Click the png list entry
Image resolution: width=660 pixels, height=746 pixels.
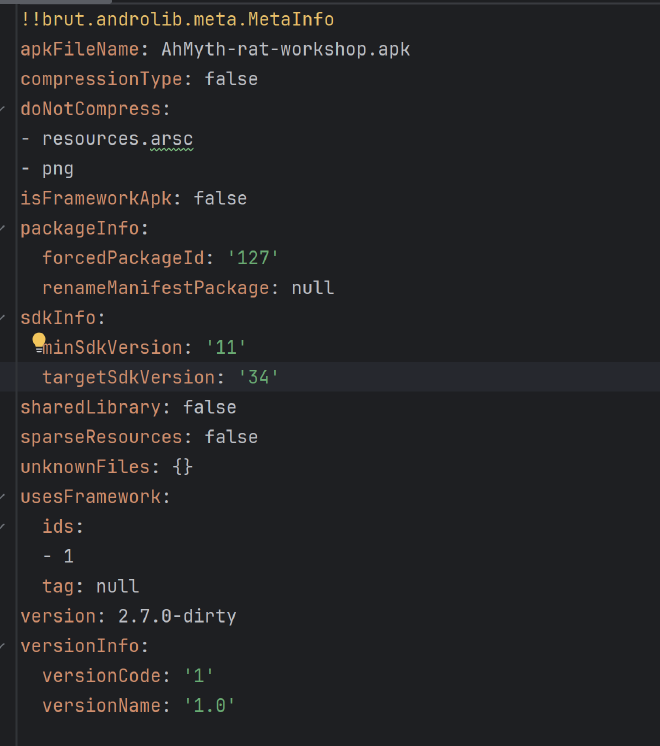pos(58,169)
